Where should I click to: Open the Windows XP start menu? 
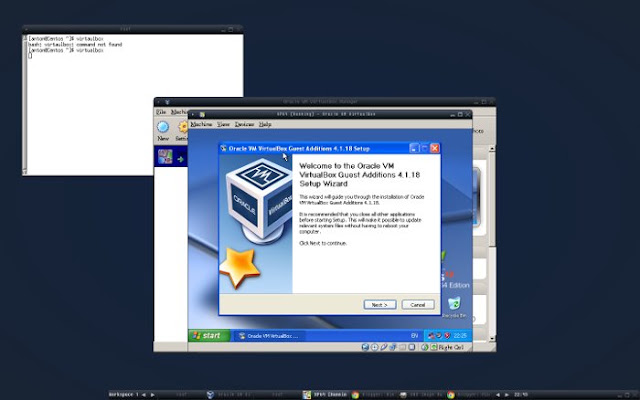(209, 336)
